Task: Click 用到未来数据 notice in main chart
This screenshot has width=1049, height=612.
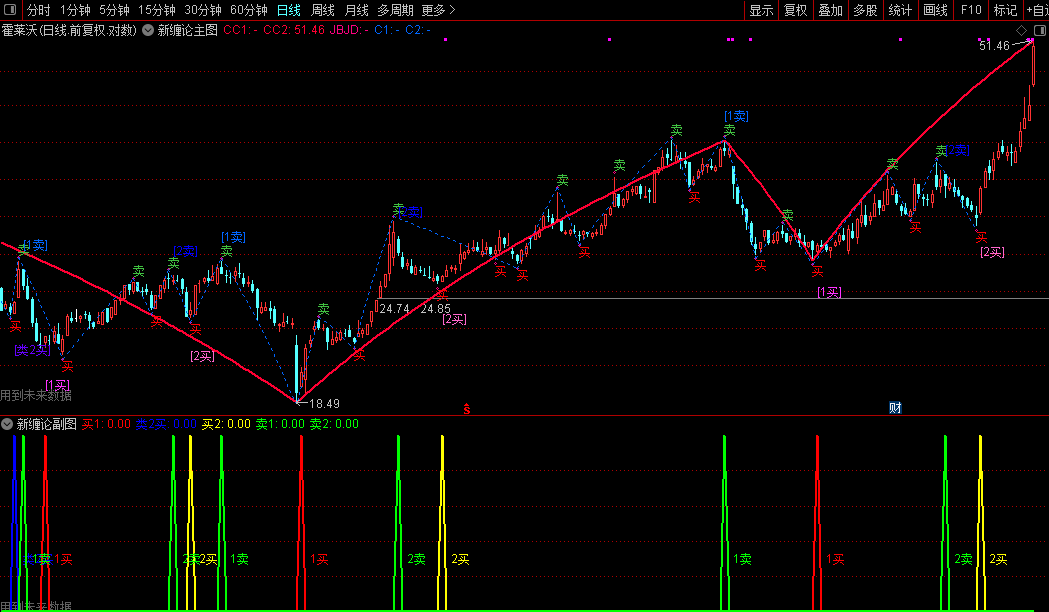Action: click(x=36, y=396)
